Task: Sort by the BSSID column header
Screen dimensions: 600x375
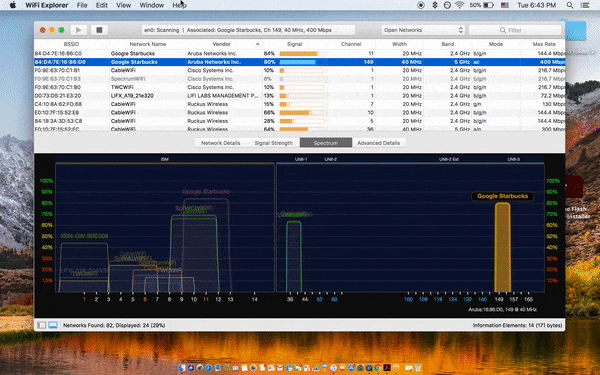Action: click(71, 44)
